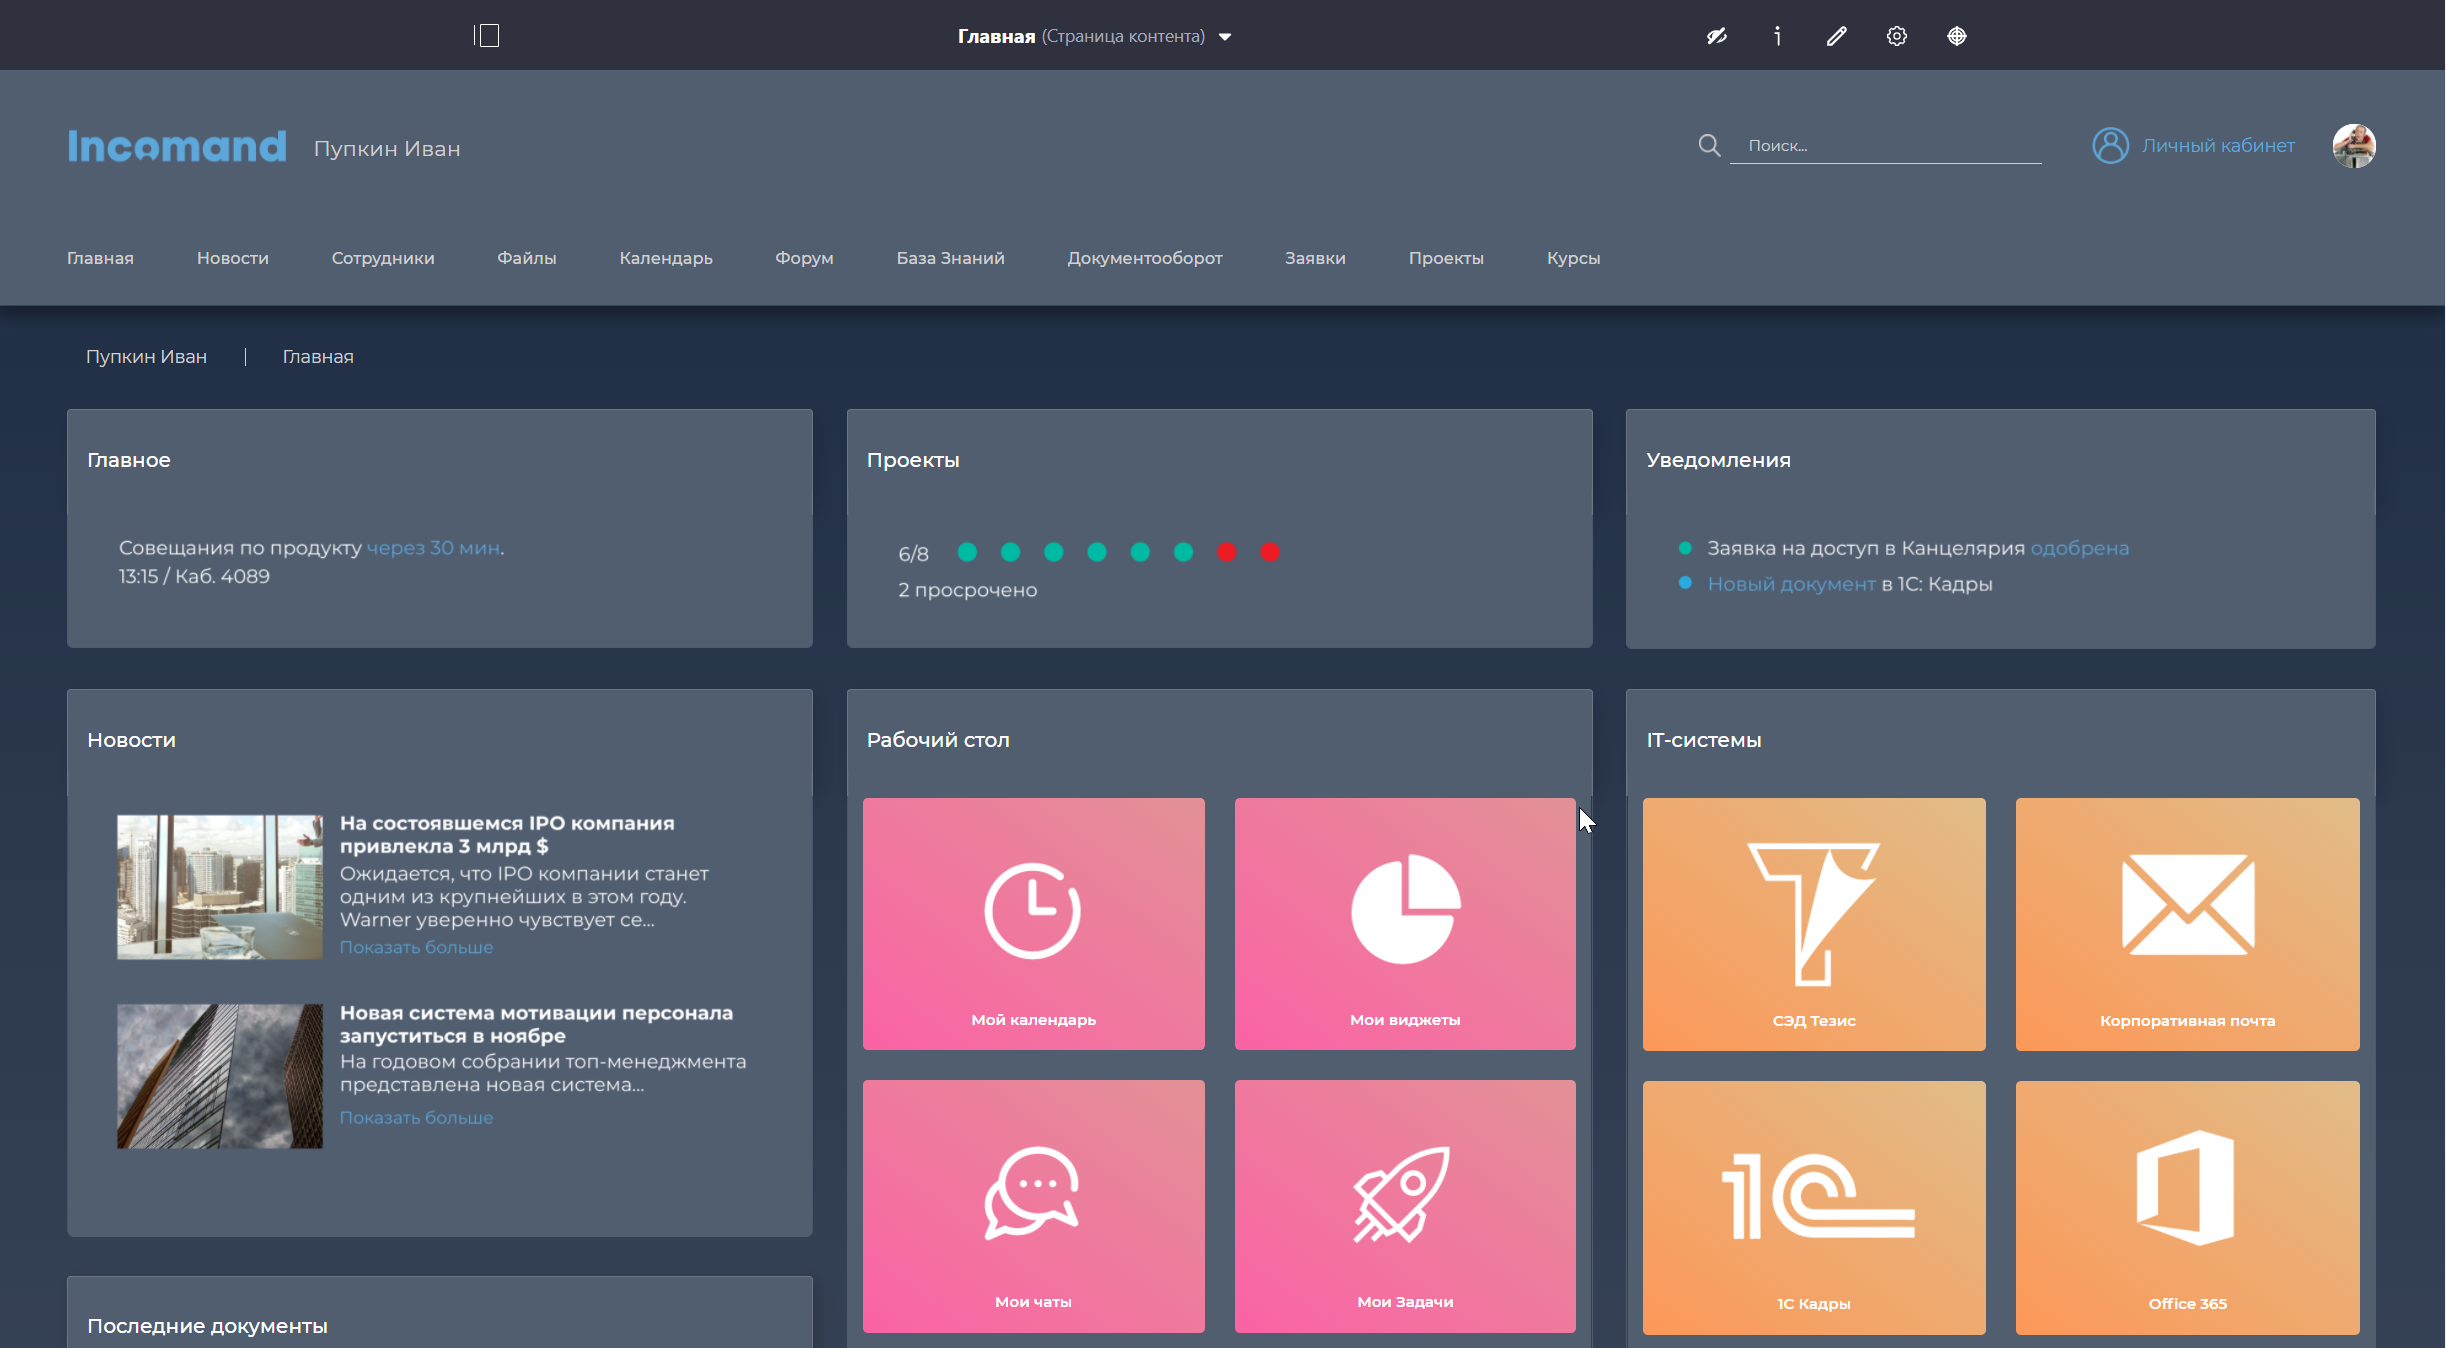Click Показать больше under the IPO news

[416, 947]
